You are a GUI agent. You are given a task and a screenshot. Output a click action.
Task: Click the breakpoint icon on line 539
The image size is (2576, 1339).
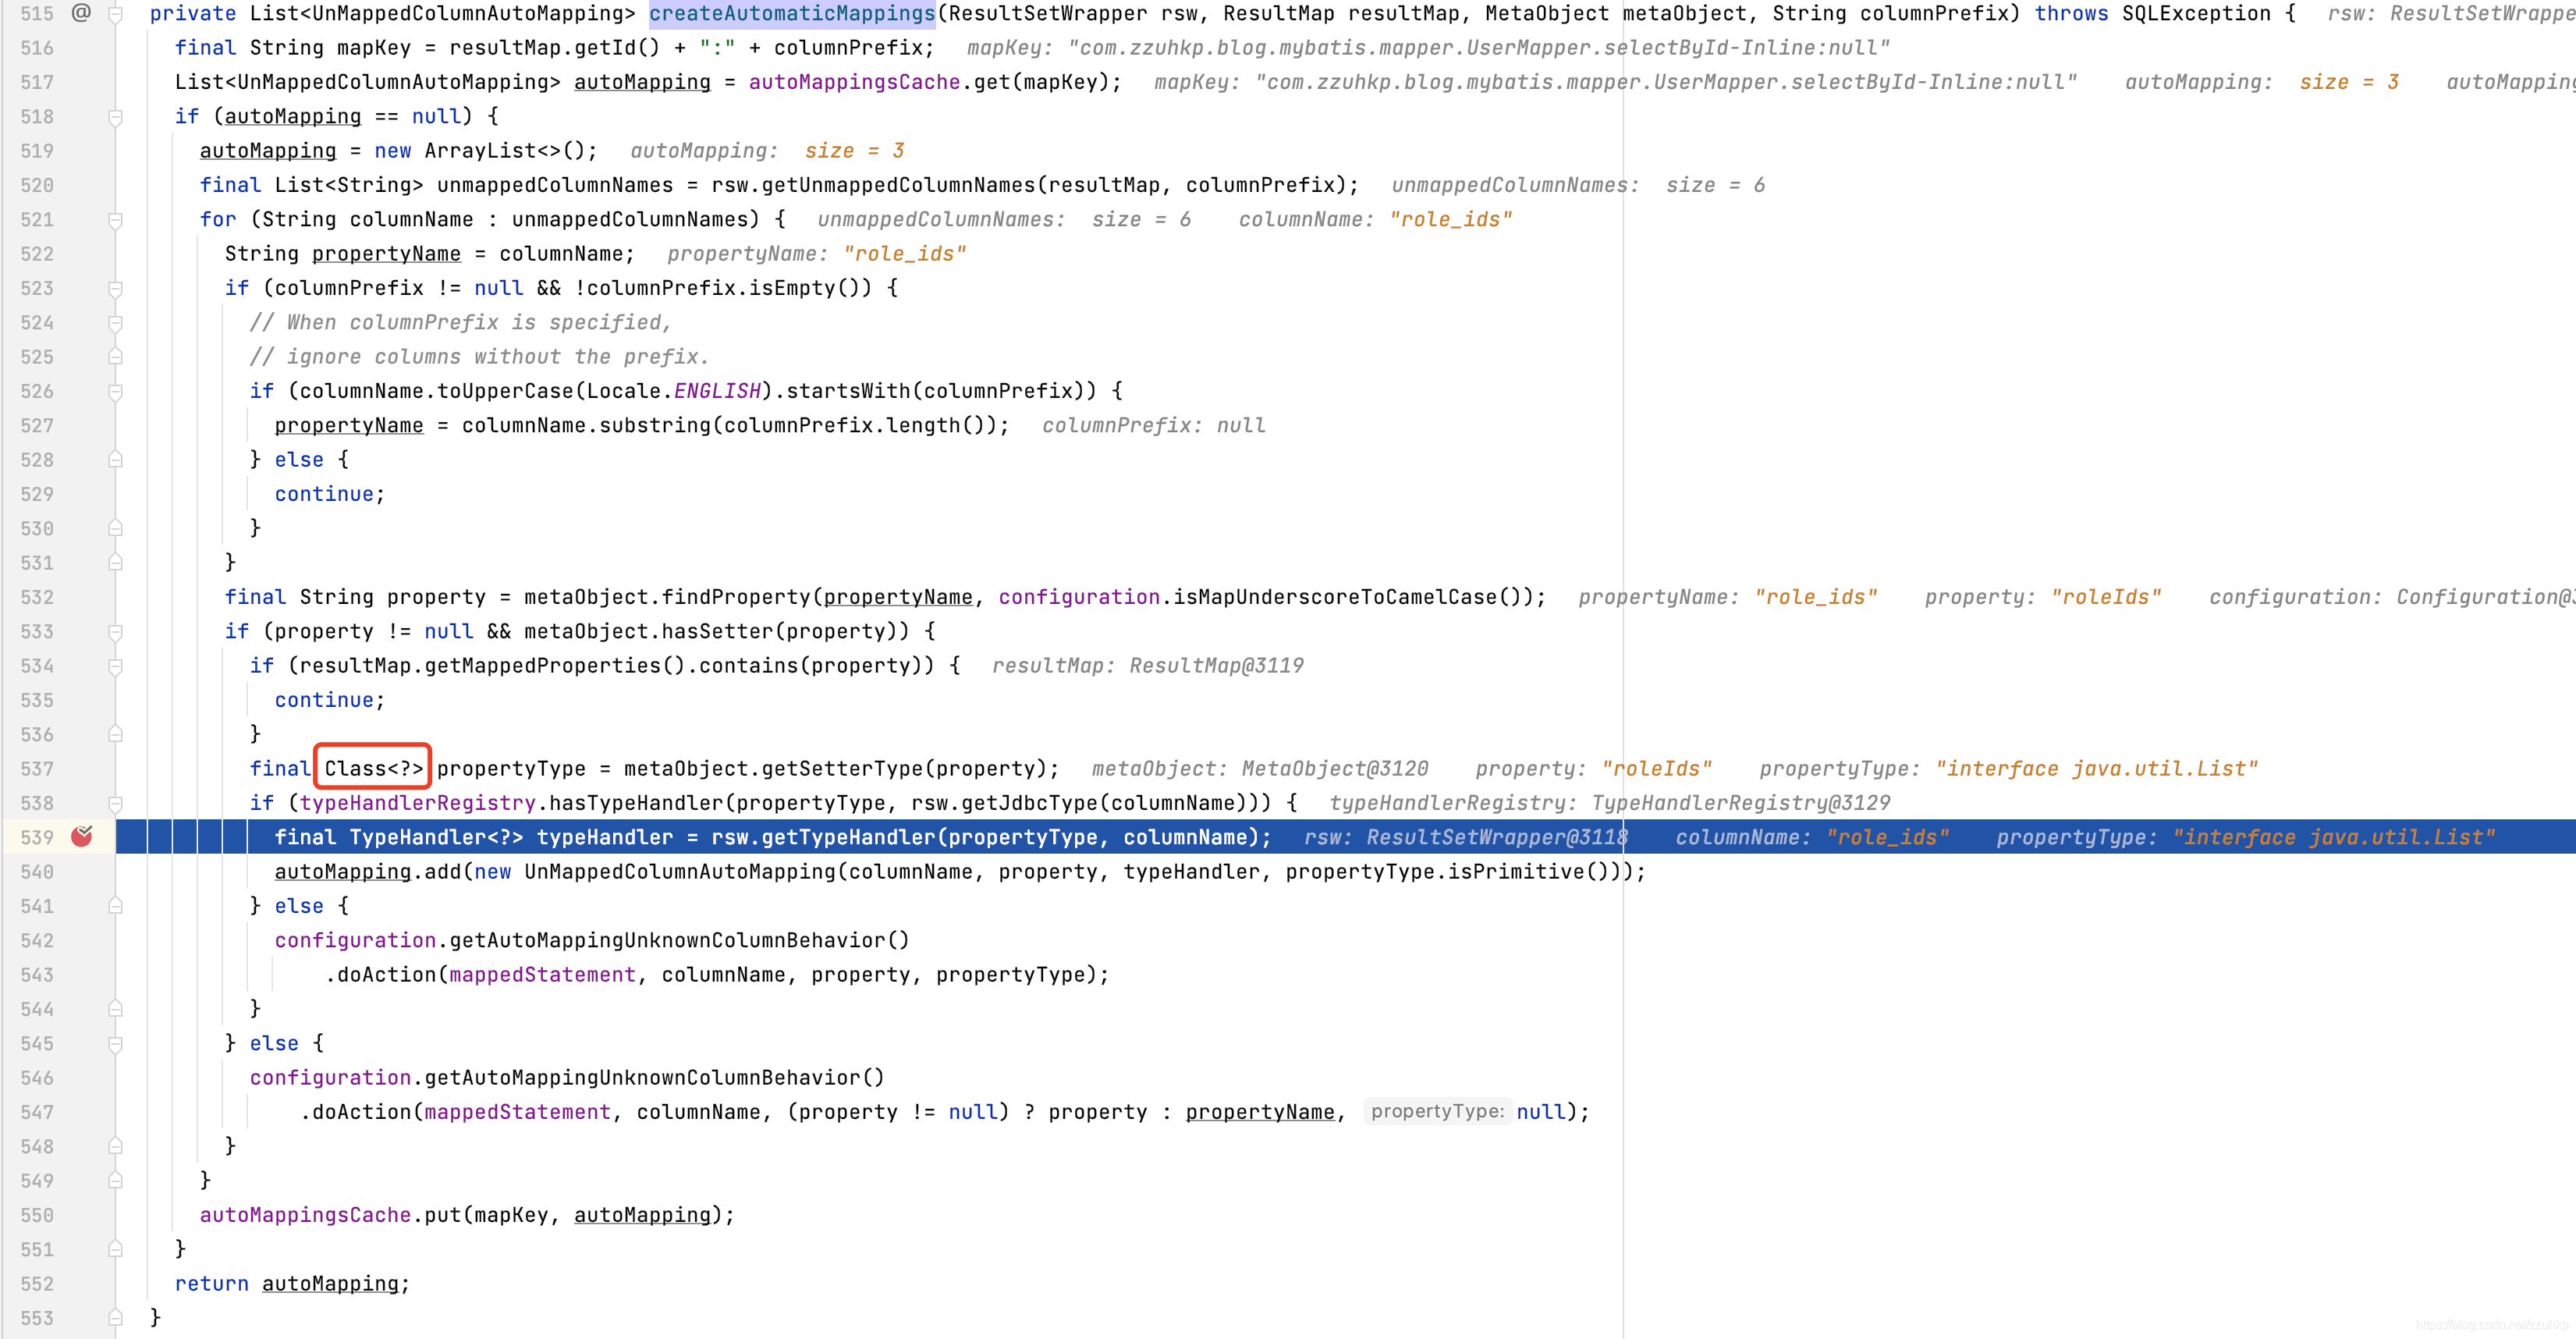[x=82, y=836]
